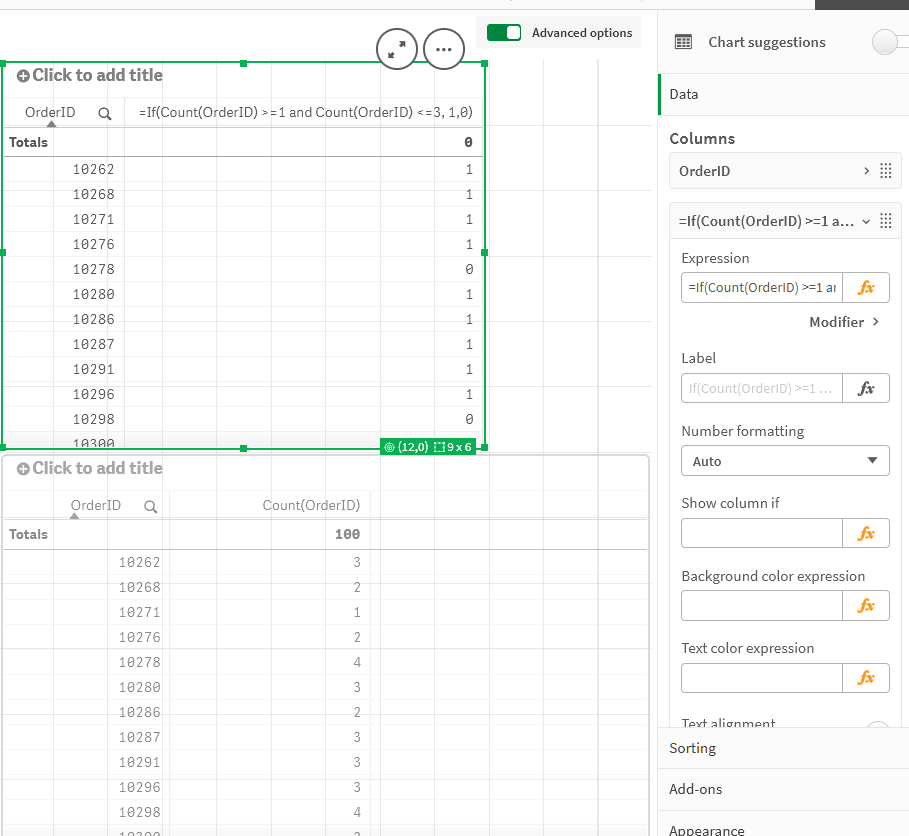
Task: Open expression editor for Background color expression
Action: tap(866, 606)
